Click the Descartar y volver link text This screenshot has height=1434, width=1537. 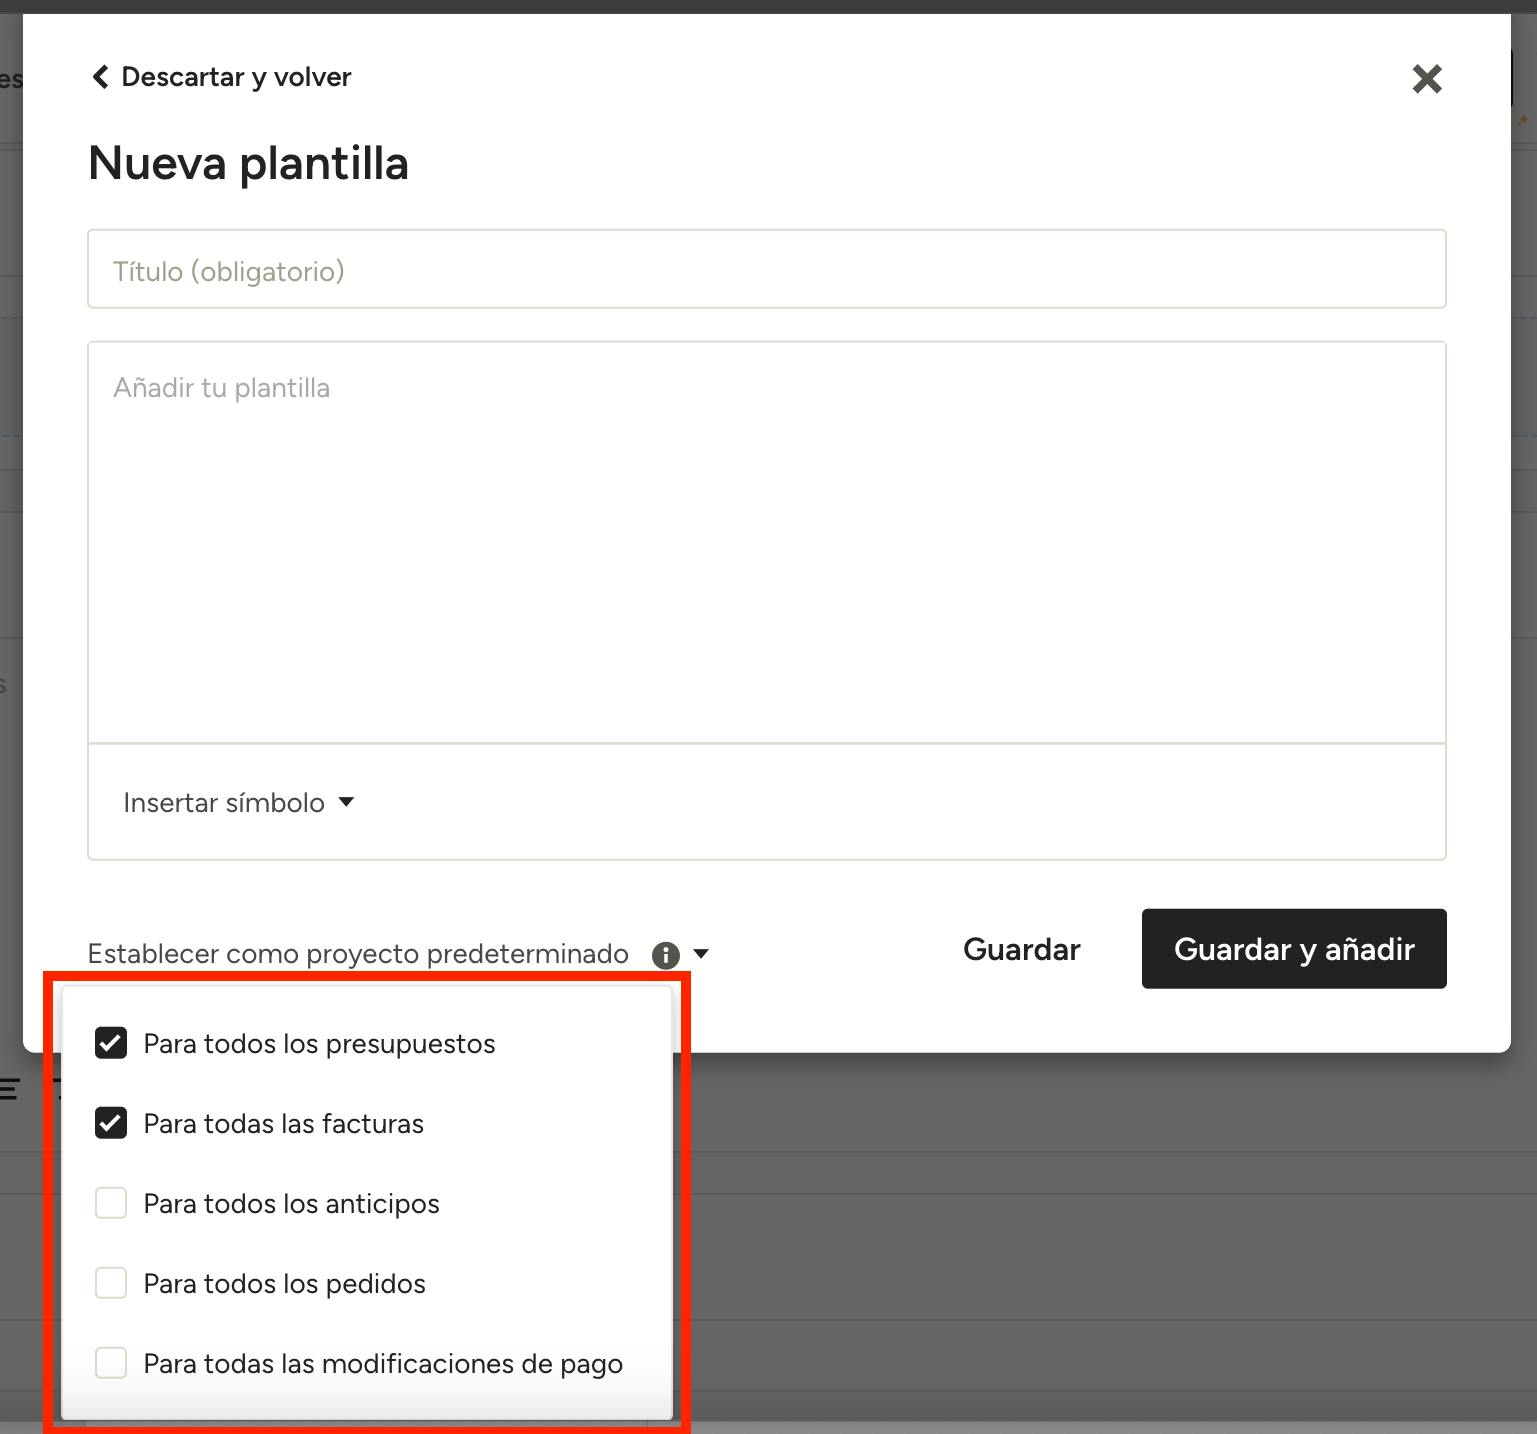[237, 77]
